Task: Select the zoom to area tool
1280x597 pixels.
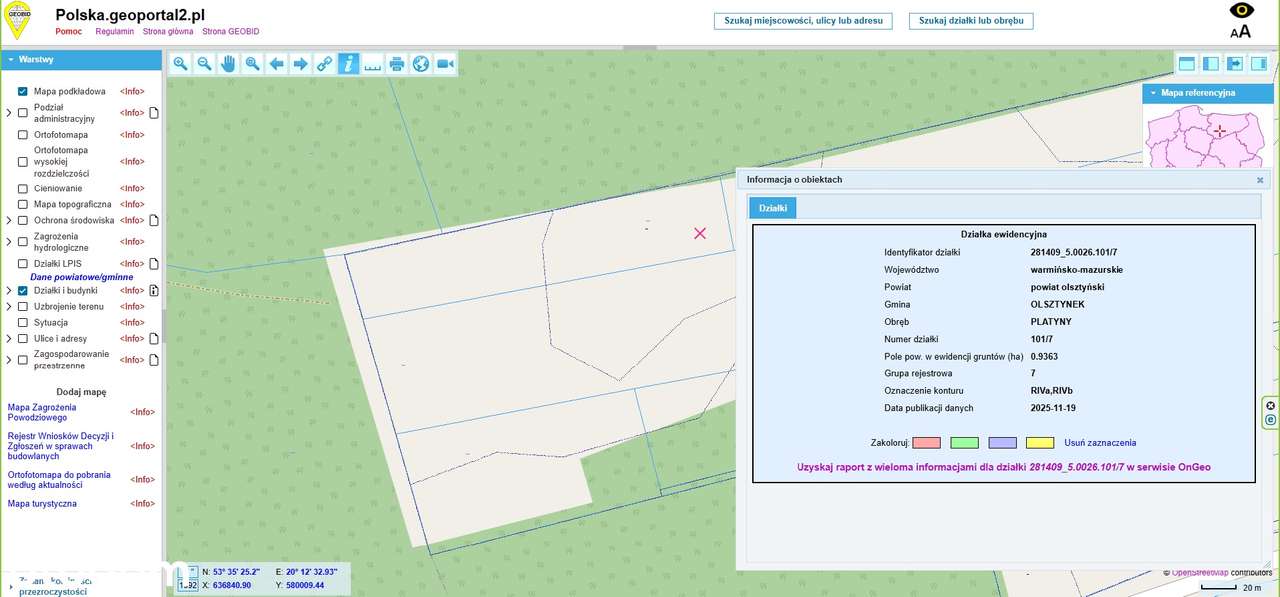Action: 252,64
